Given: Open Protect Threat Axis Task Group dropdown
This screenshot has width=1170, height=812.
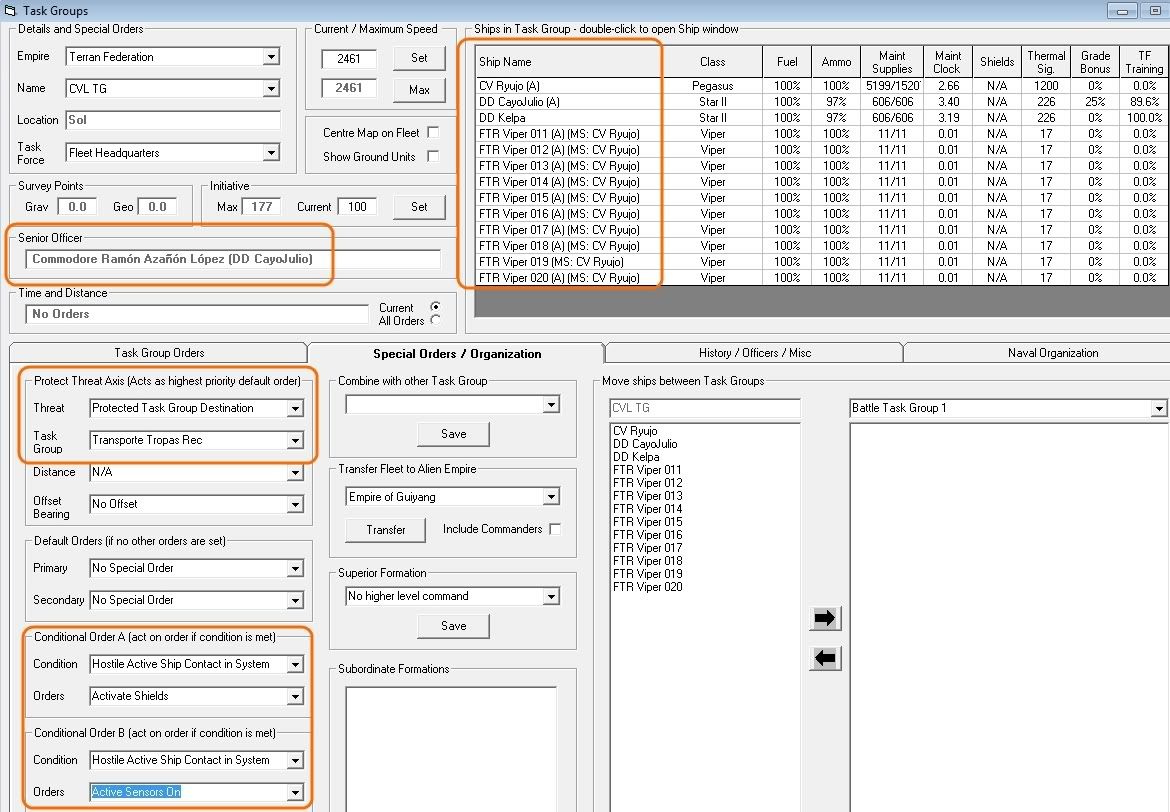Looking at the screenshot, I should pyautogui.click(x=295, y=440).
